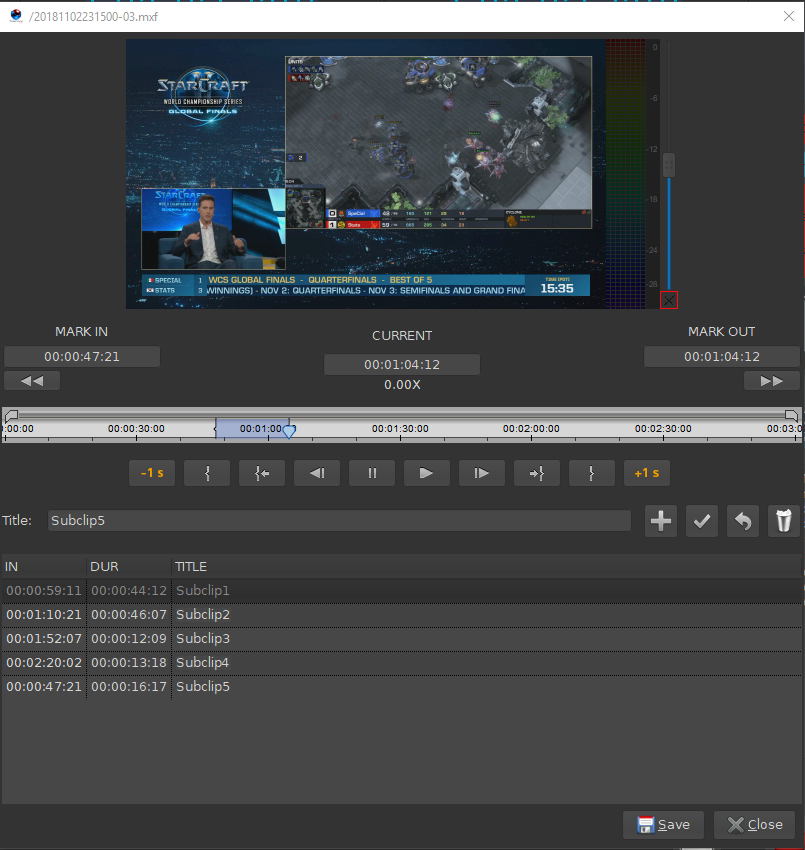
Task: Set mark out with the closing brace button
Action: (592, 473)
